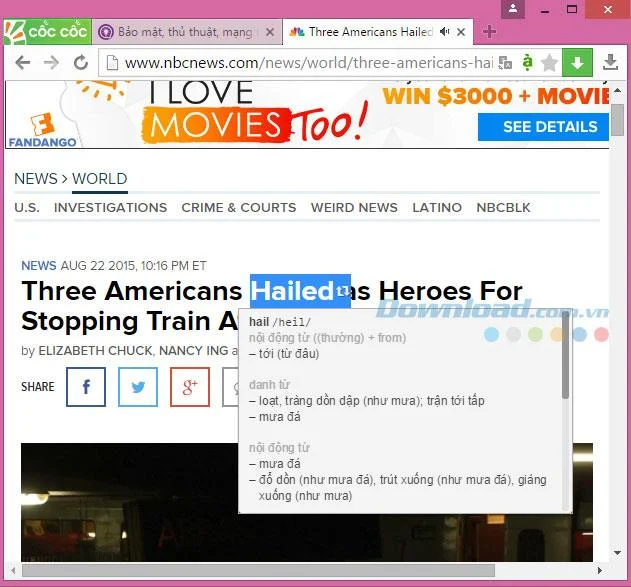The width and height of the screenshot is (631, 587).
Task: Close the Bảo mật, thủ thuật tab
Action: click(270, 32)
